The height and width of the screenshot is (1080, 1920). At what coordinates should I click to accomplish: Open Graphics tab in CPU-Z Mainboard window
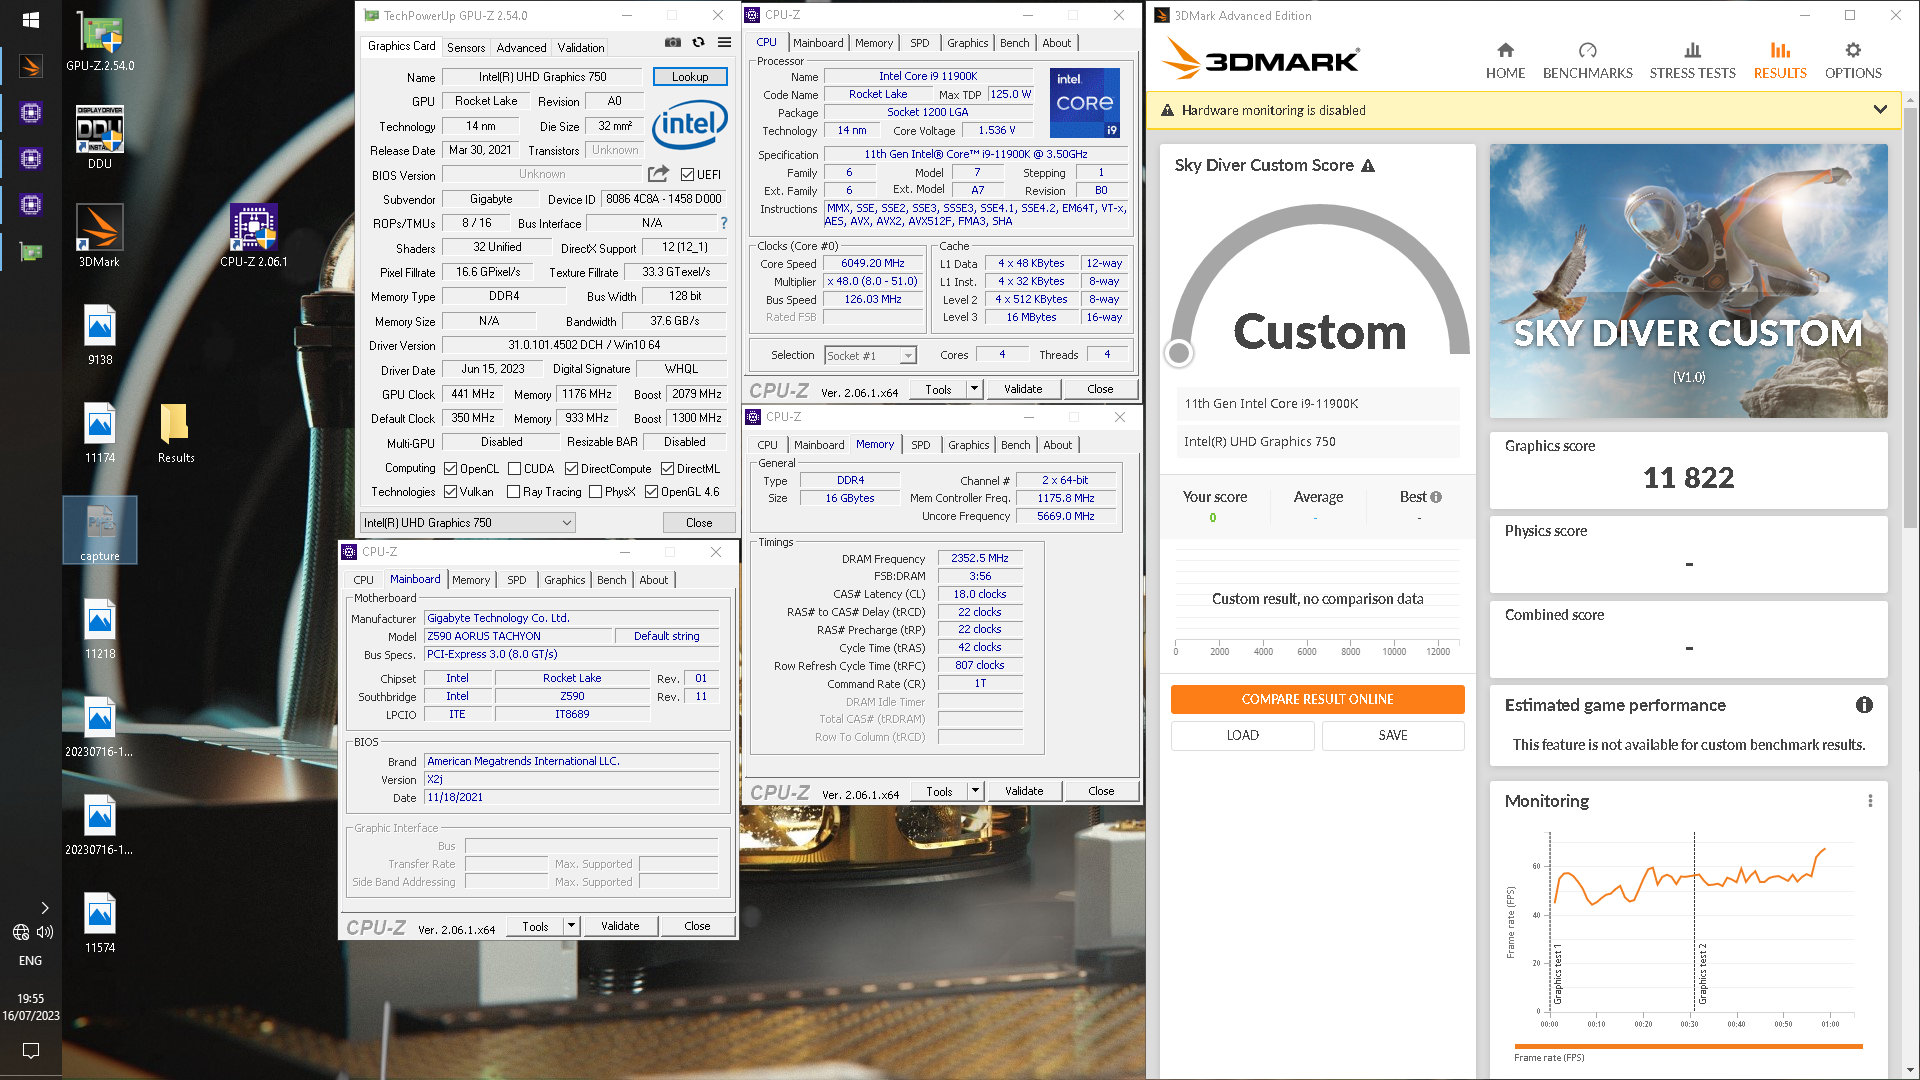565,580
